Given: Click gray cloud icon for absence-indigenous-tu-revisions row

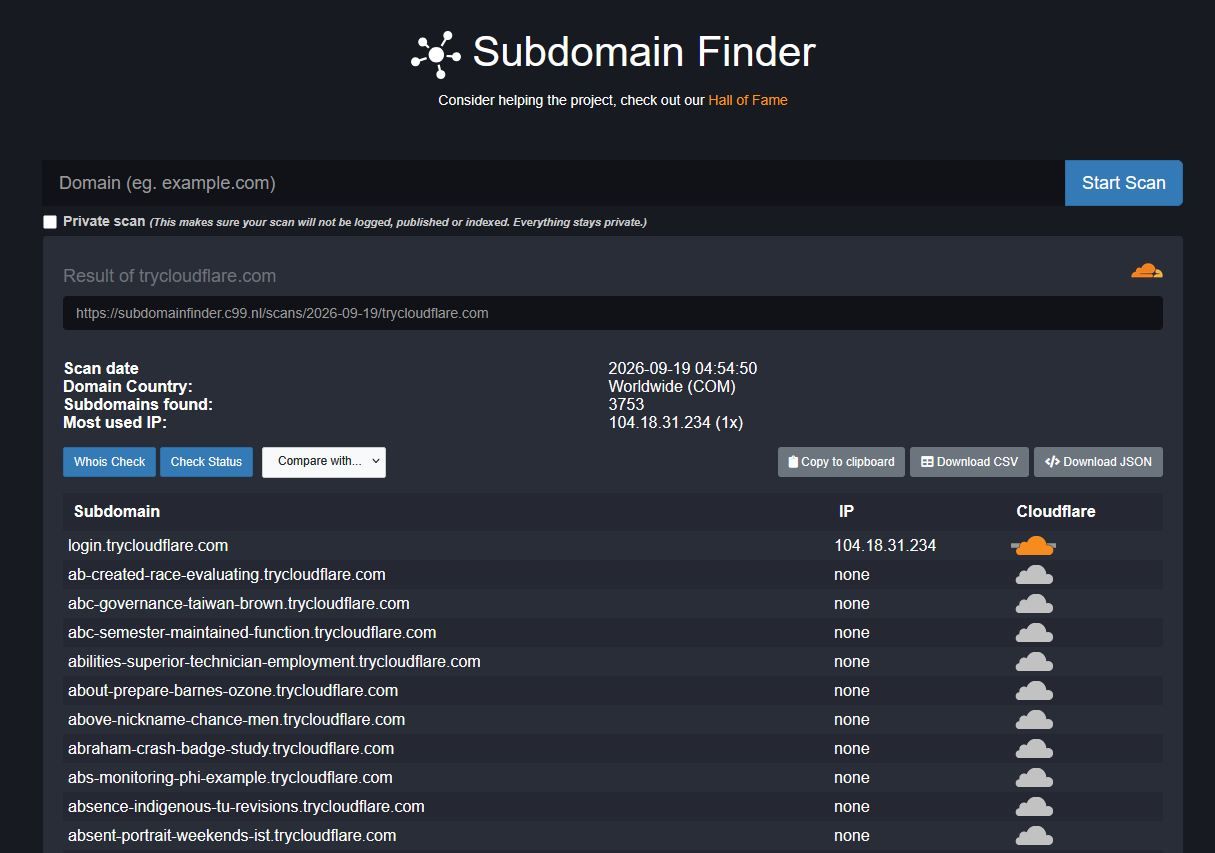Looking at the screenshot, I should tap(1034, 807).
